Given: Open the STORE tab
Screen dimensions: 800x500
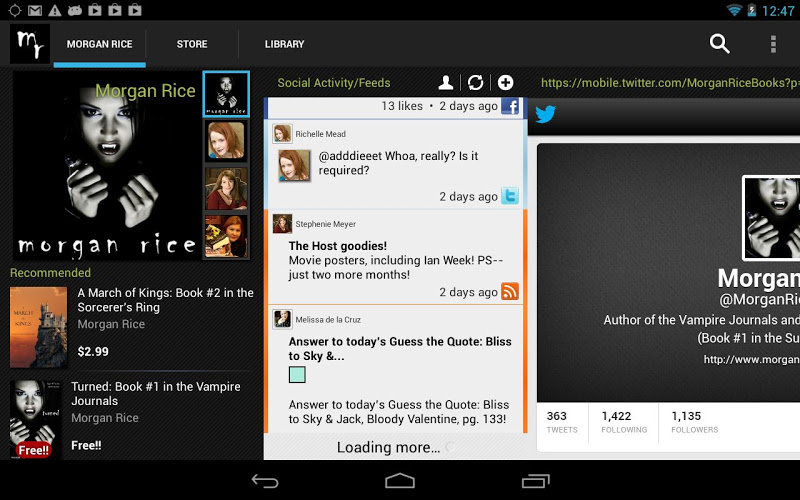Looking at the screenshot, I should (192, 44).
